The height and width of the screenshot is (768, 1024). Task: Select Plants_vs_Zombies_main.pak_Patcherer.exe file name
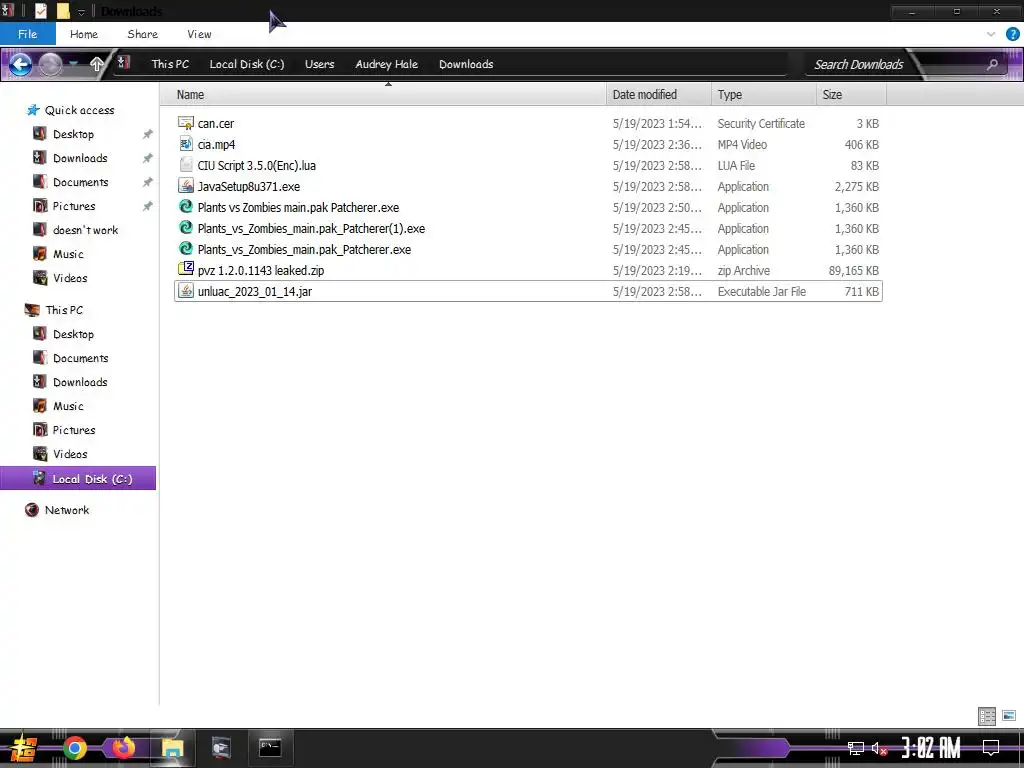[x=304, y=249]
